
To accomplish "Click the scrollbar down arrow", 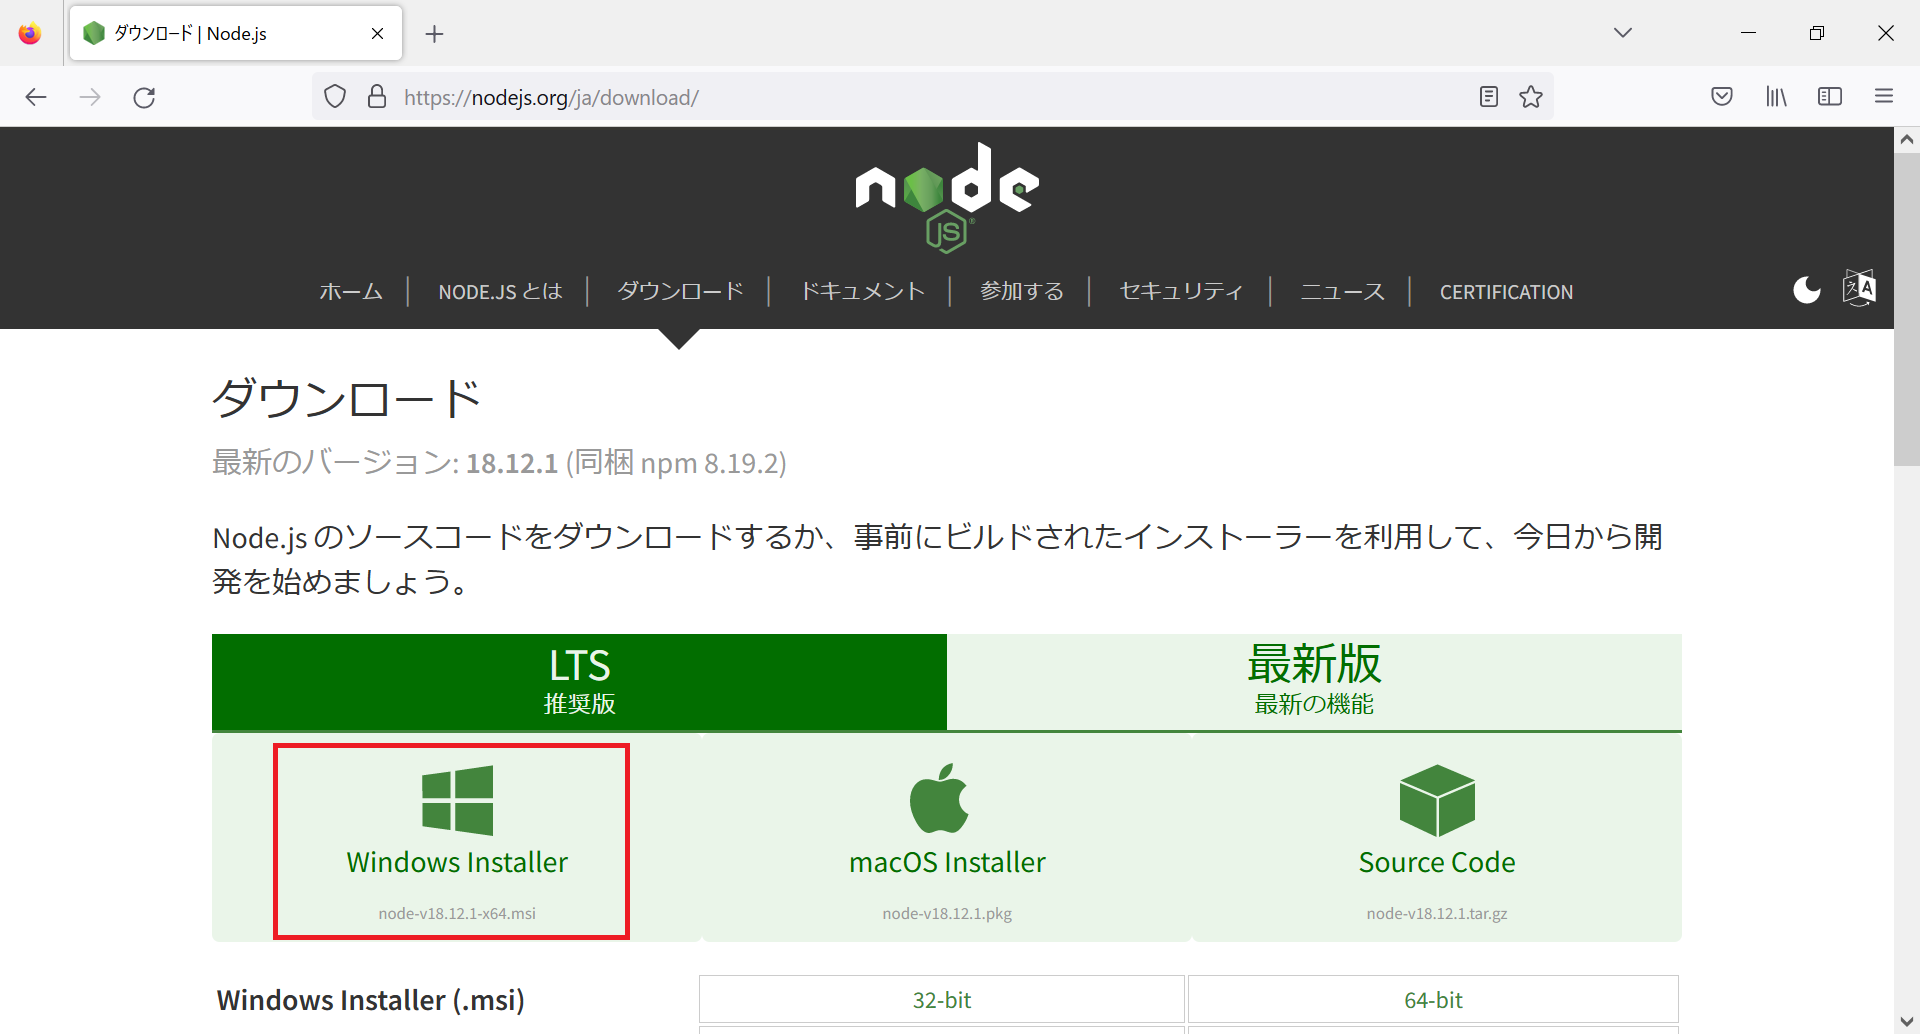I will click(x=1907, y=1021).
